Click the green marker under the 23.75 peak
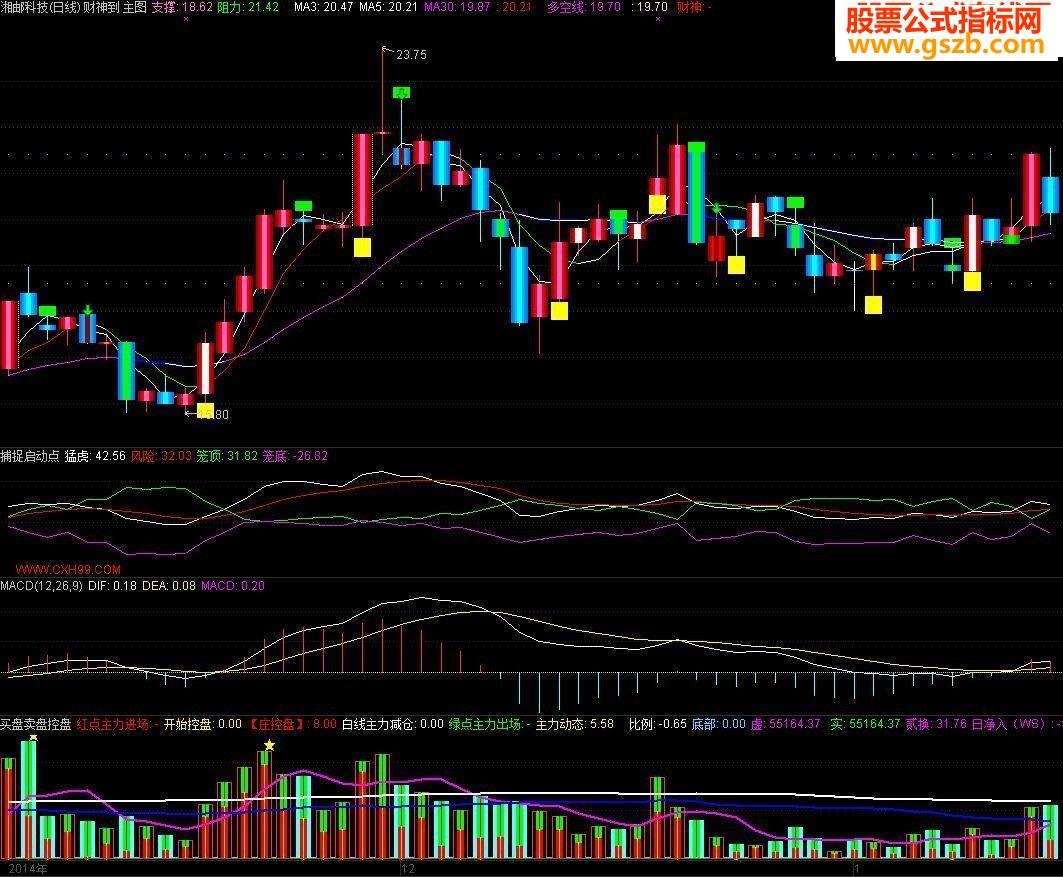The image size is (1063, 877). click(401, 92)
